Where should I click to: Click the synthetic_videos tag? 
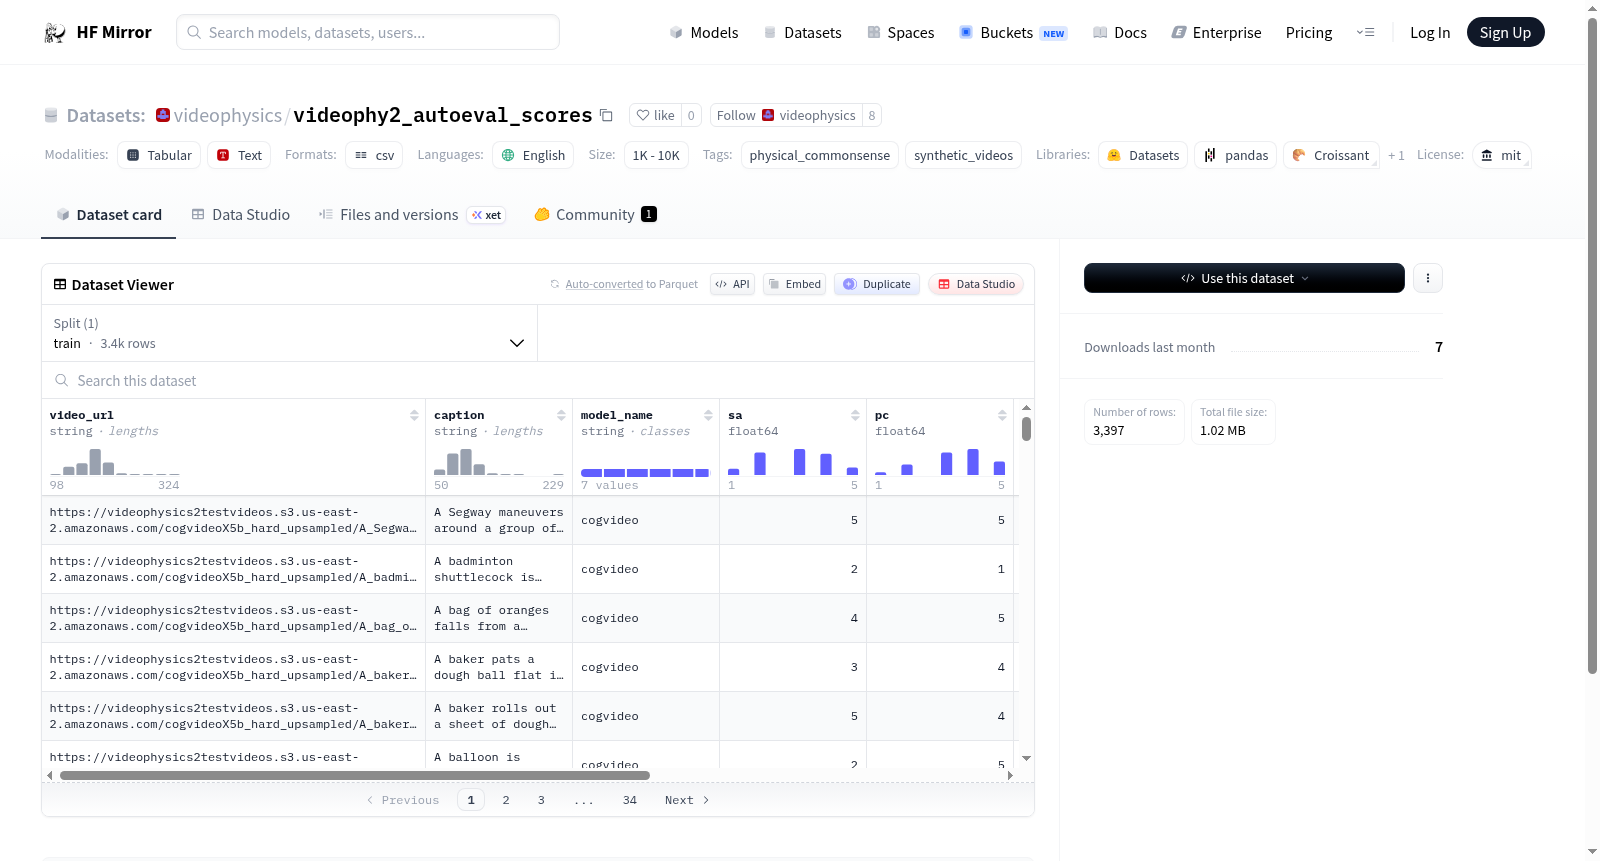[x=963, y=155]
